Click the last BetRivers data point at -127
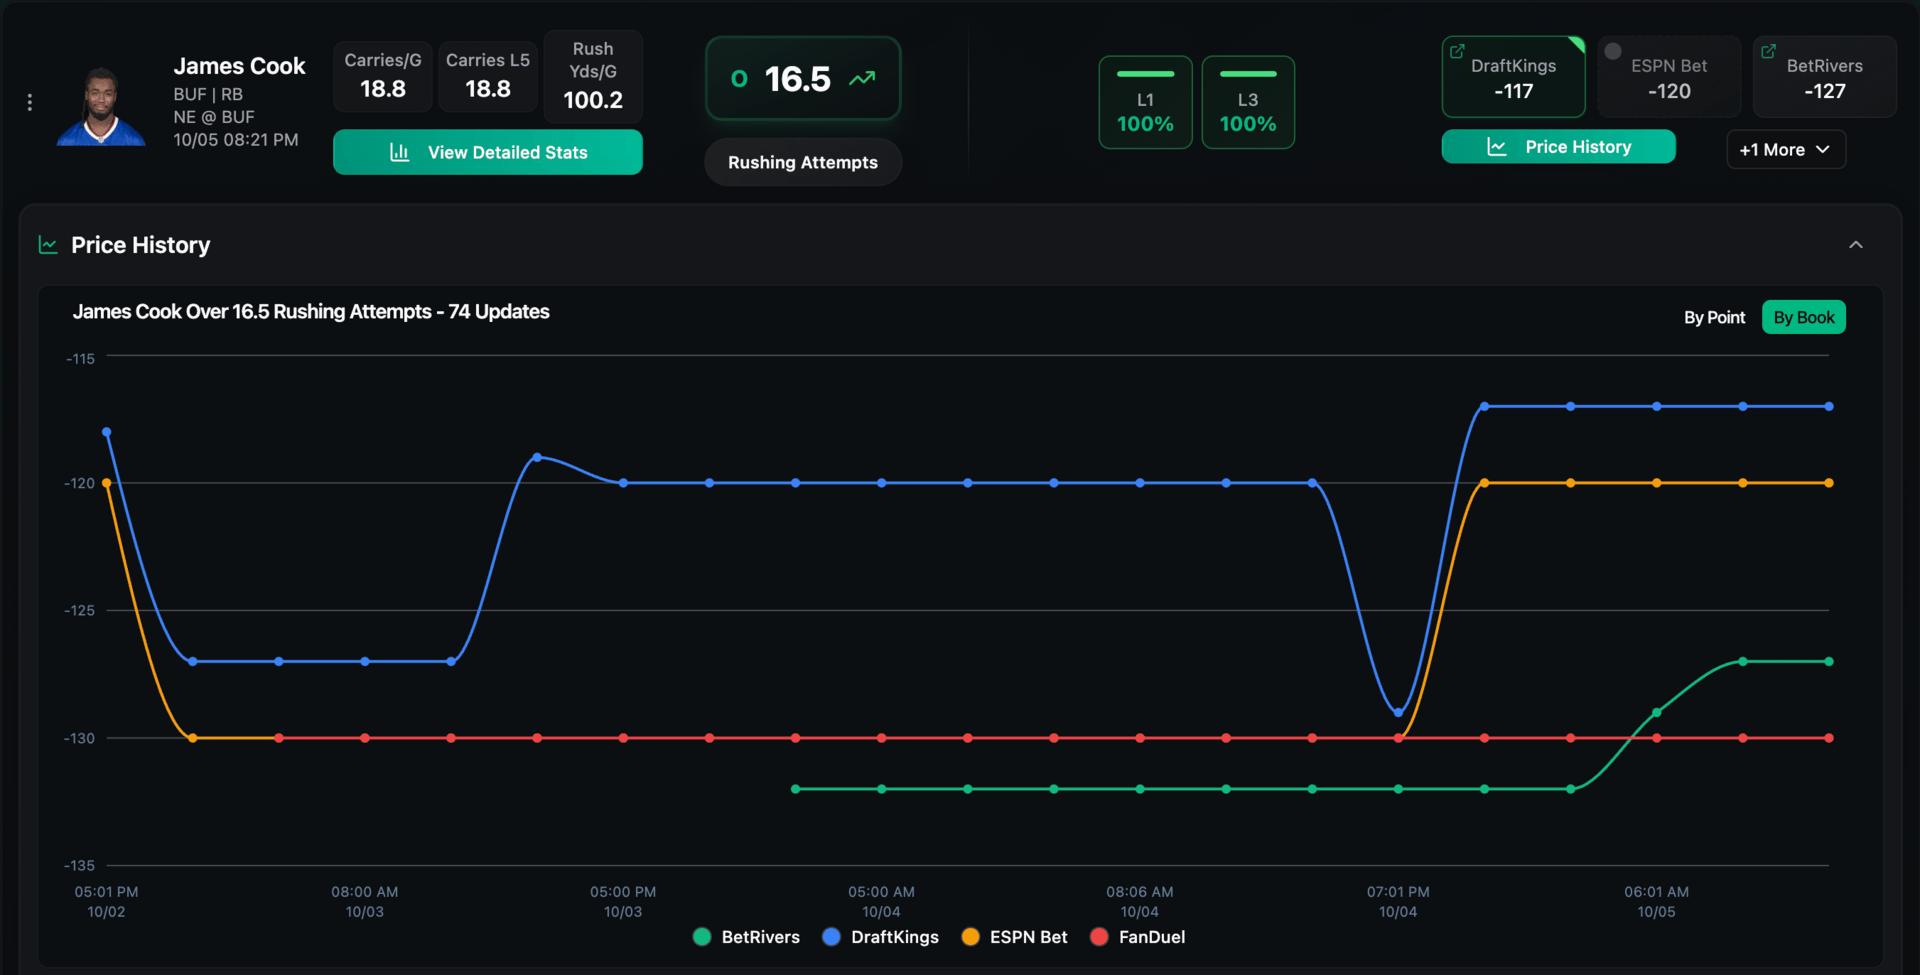This screenshot has width=1920, height=975. coord(1829,661)
